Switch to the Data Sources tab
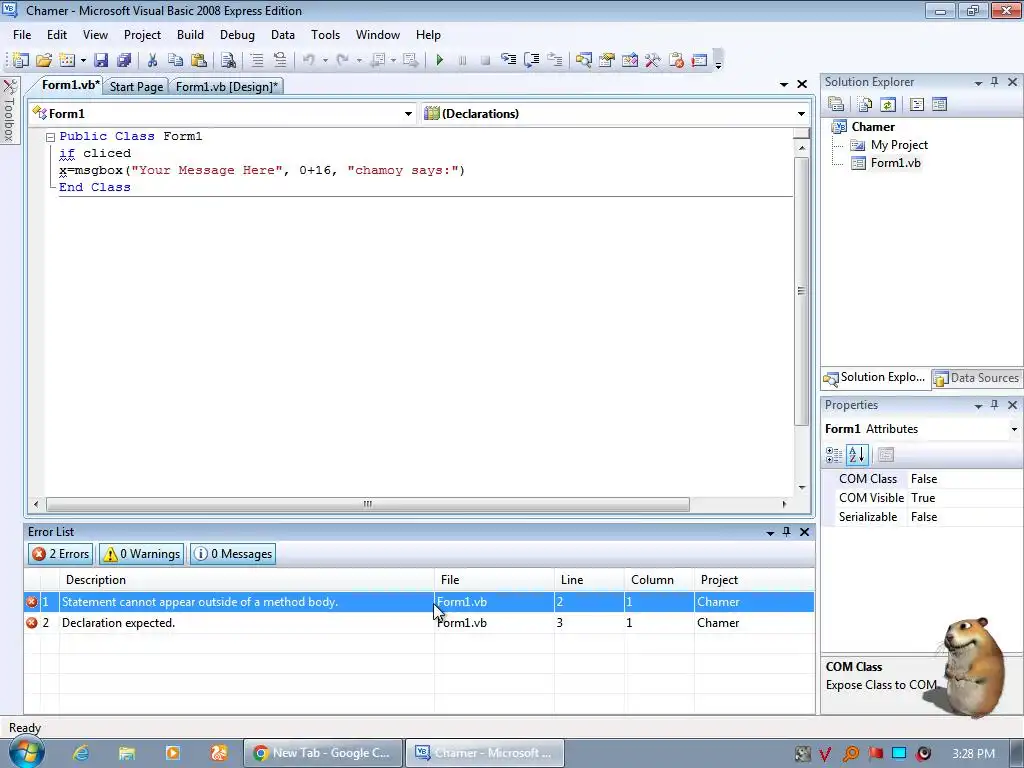This screenshot has width=1024, height=768. pos(977,378)
